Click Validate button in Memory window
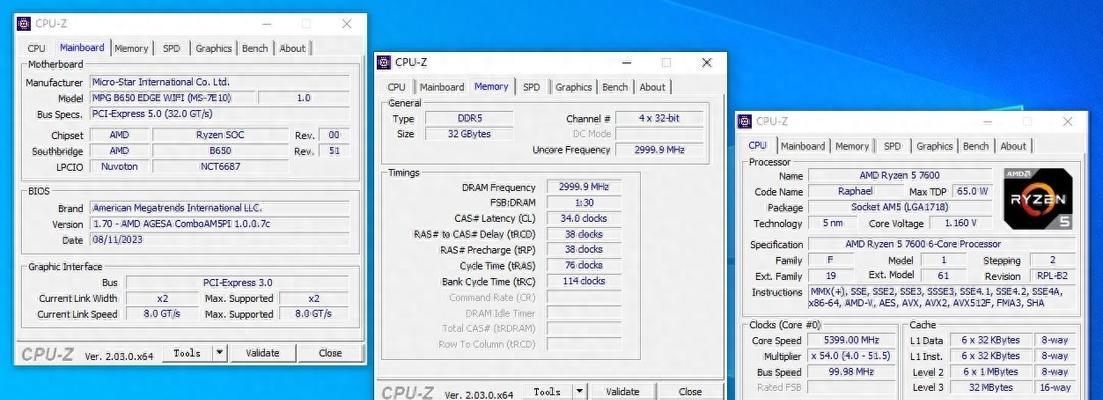This screenshot has height=400, width=1103. (x=623, y=392)
